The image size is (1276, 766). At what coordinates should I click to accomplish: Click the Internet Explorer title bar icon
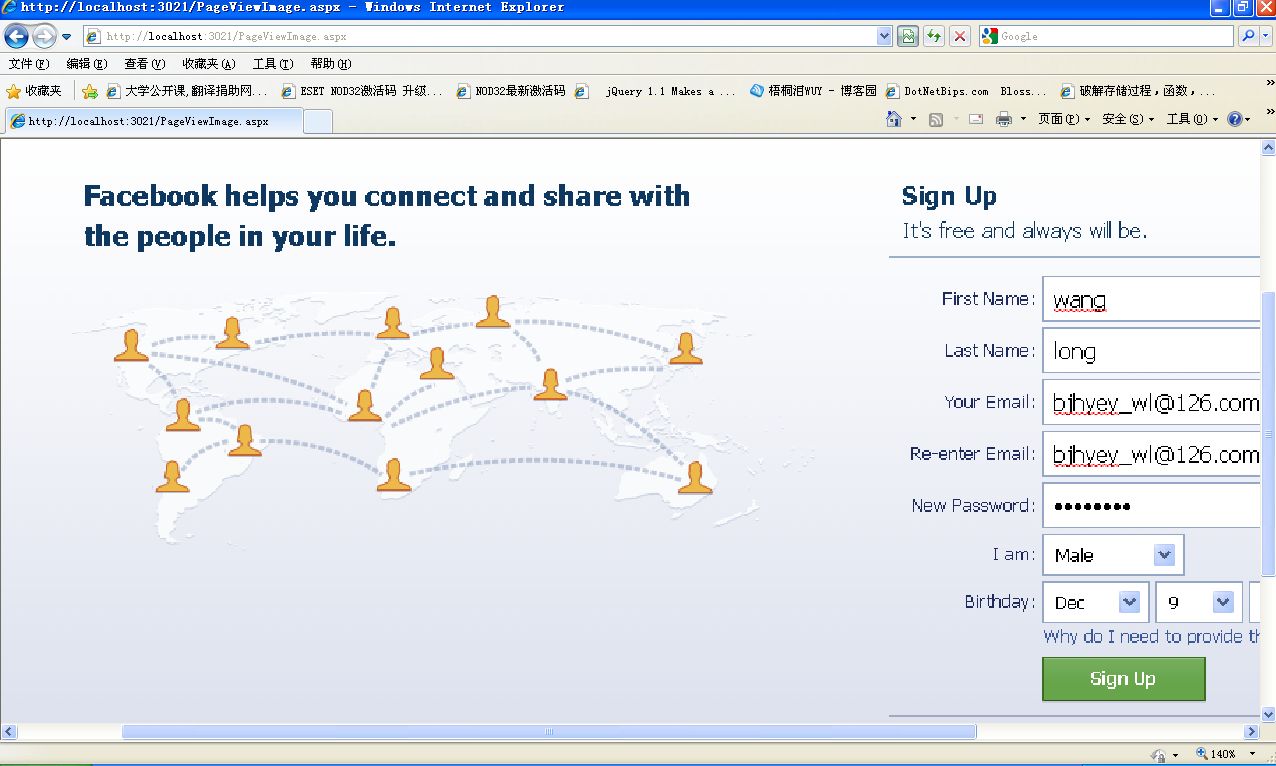tap(9, 7)
